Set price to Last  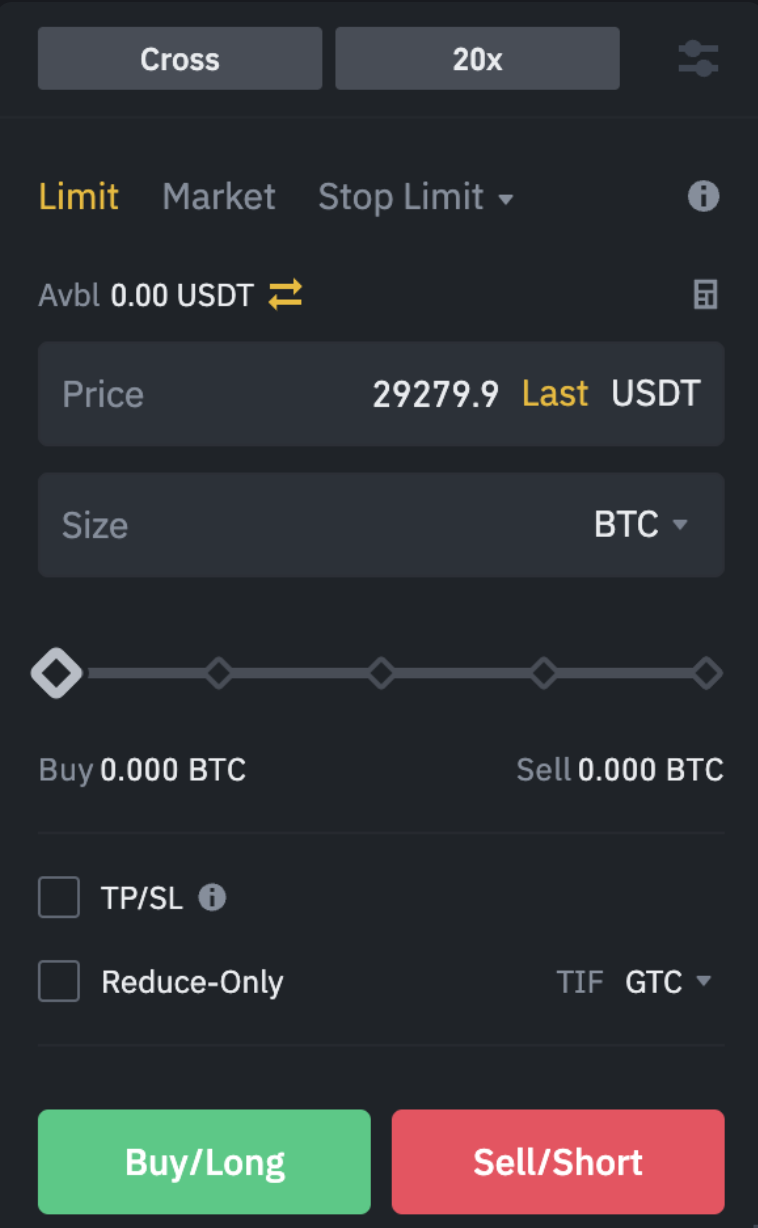point(555,394)
